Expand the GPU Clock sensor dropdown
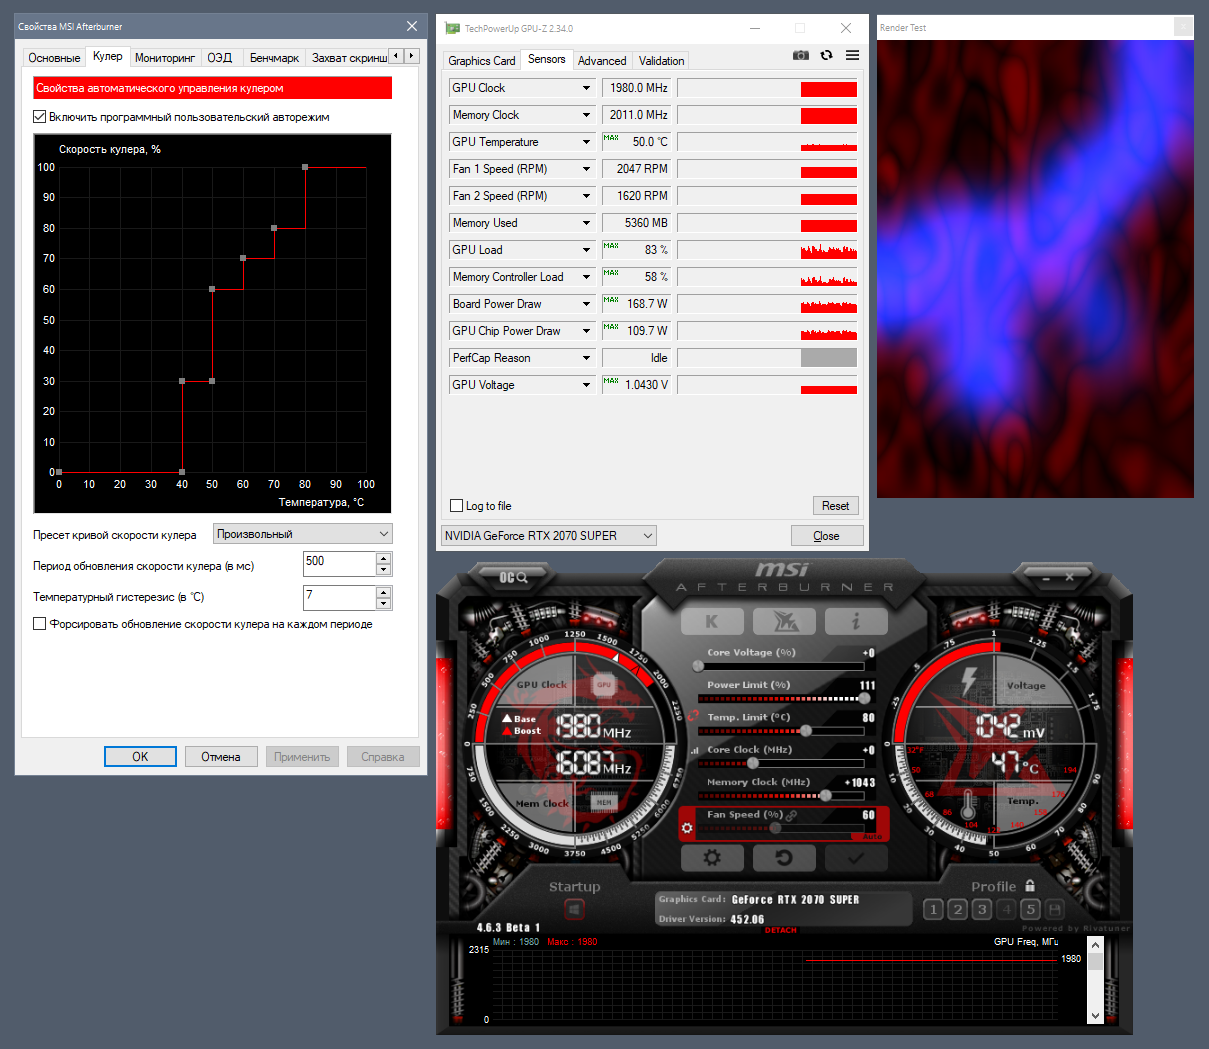The width and height of the screenshot is (1209, 1049). click(586, 88)
